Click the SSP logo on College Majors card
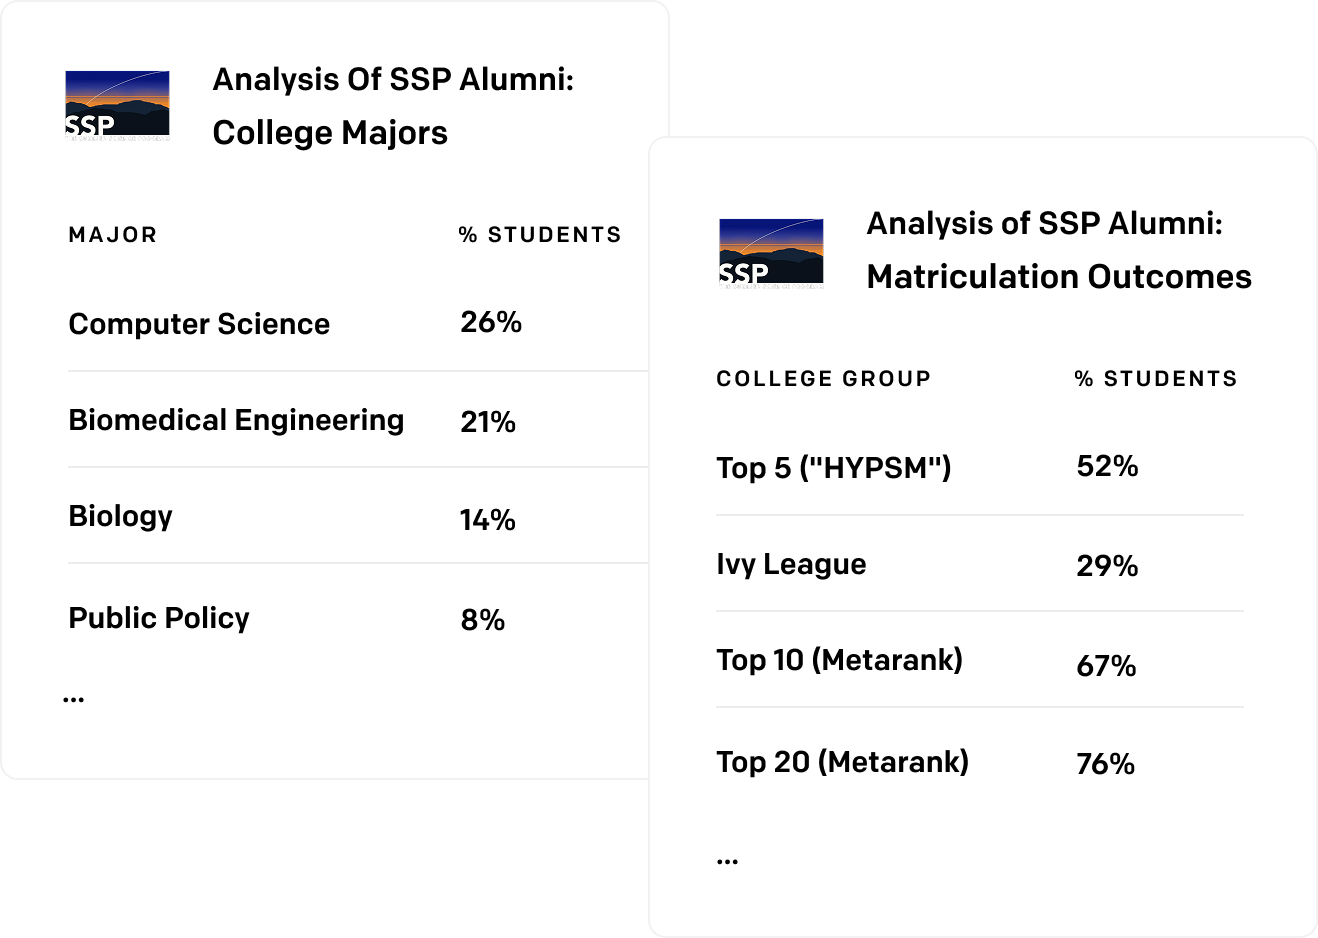This screenshot has height=938, width=1318. 117,105
